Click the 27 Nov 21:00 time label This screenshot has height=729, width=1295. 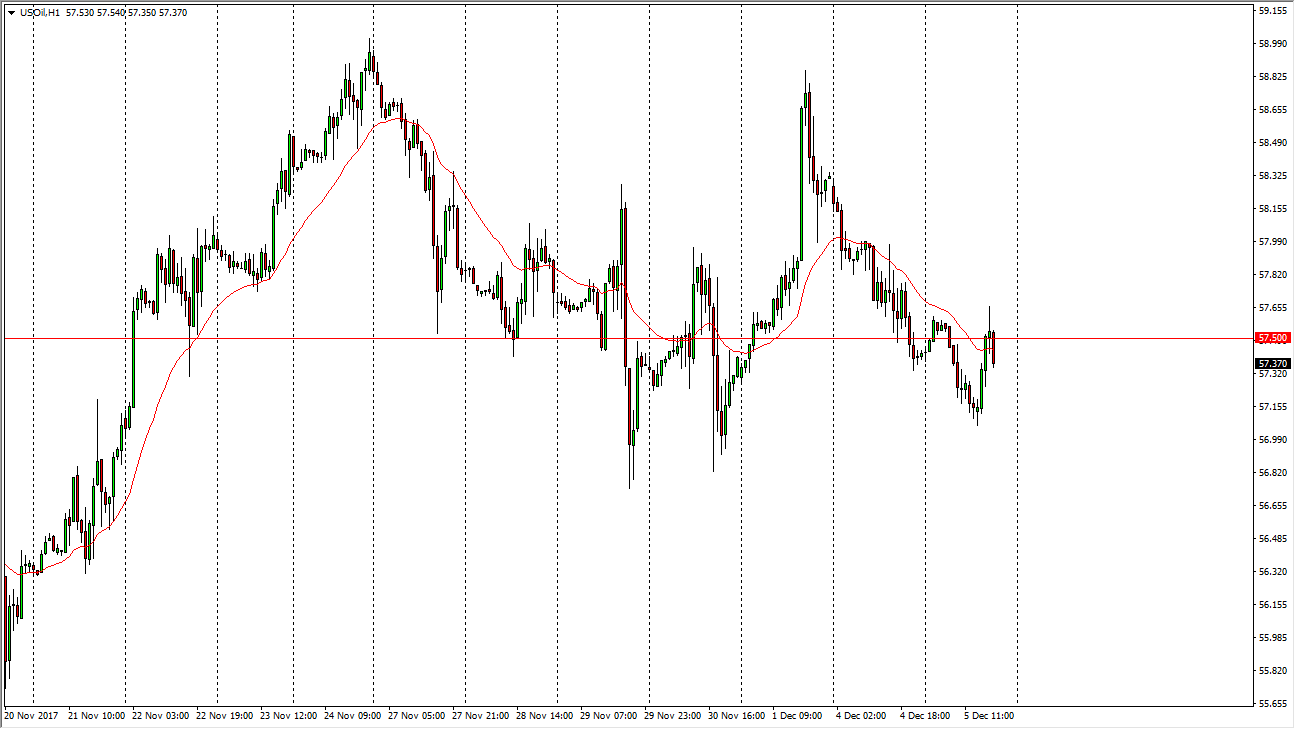tap(484, 716)
